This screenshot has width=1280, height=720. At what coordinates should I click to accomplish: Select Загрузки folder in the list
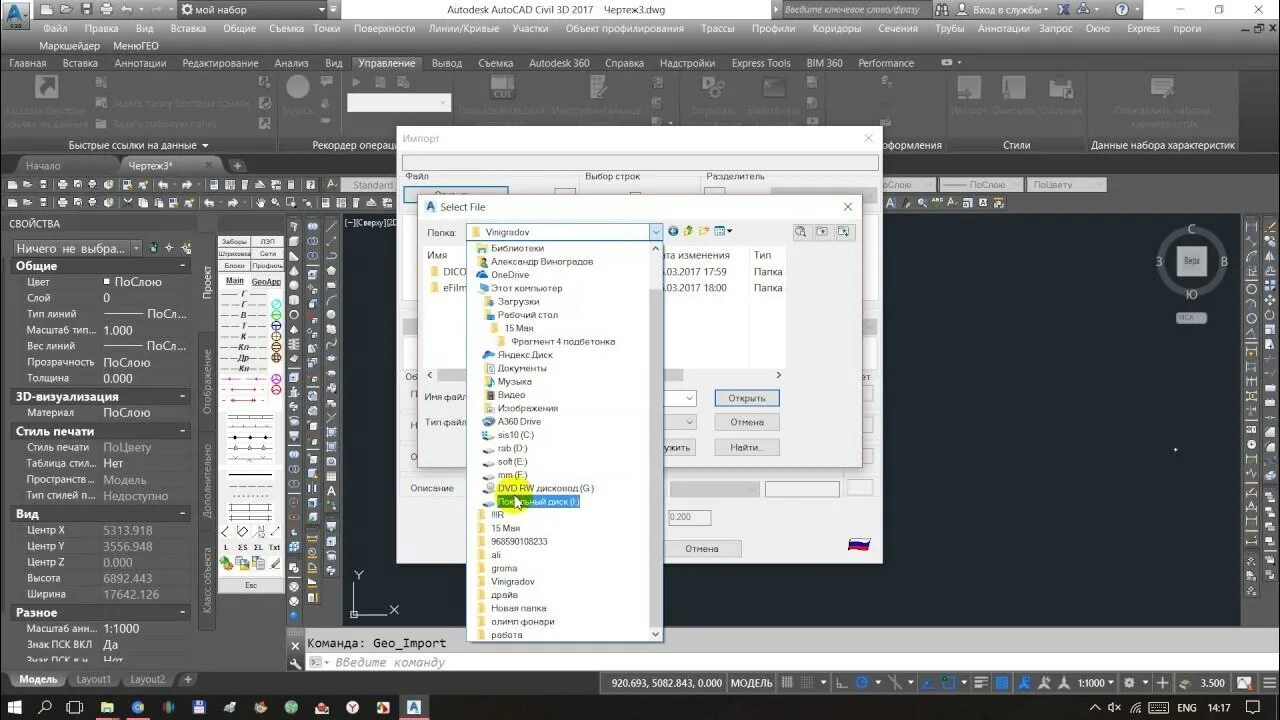click(x=519, y=301)
